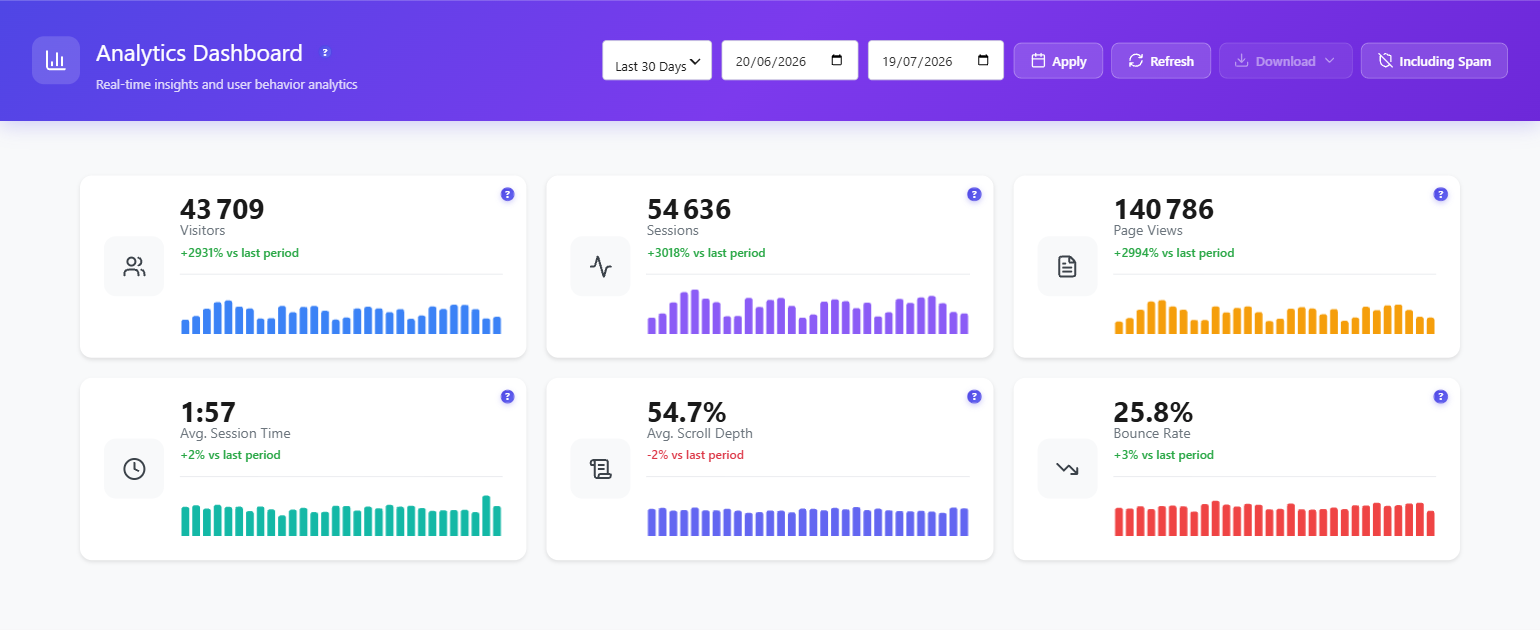Edit the end date 19/07/2026 field
This screenshot has height=630, width=1540.
coord(936,60)
